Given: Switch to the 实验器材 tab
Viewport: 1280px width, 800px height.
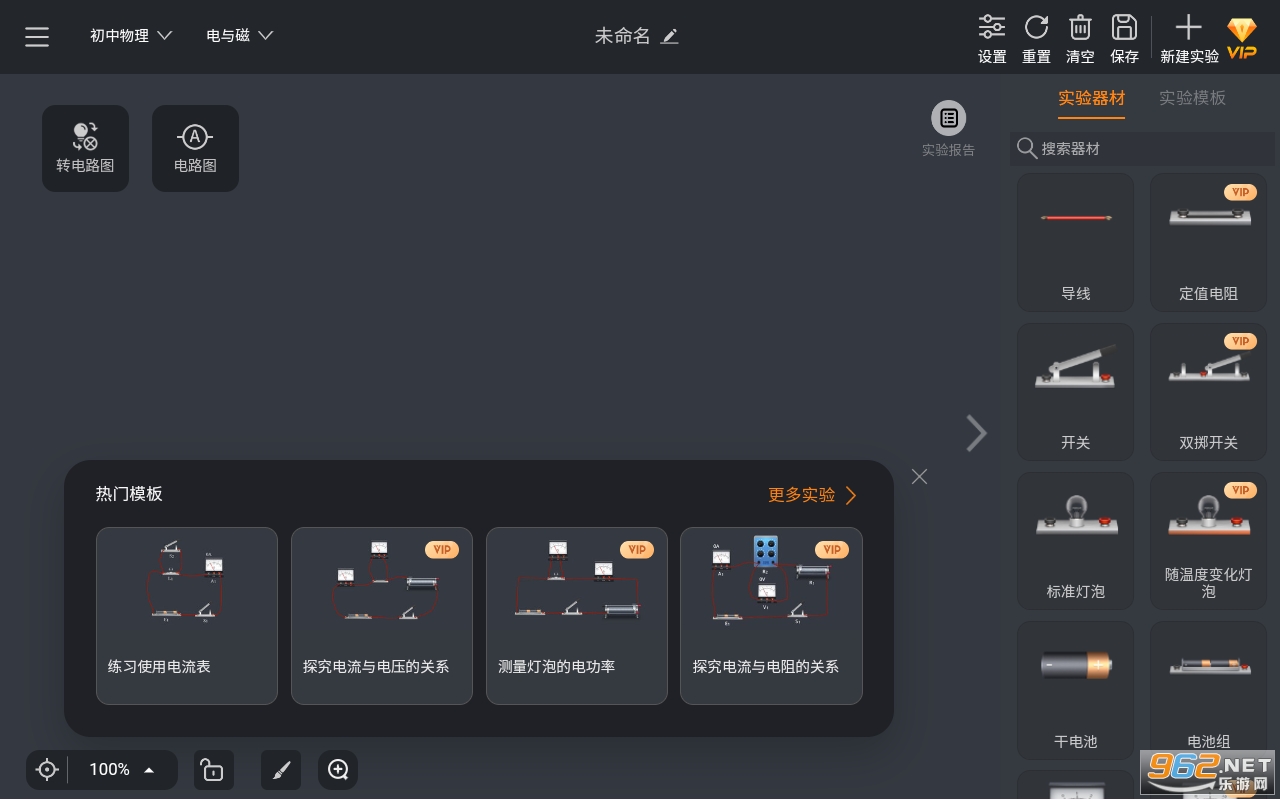Looking at the screenshot, I should click(1092, 98).
